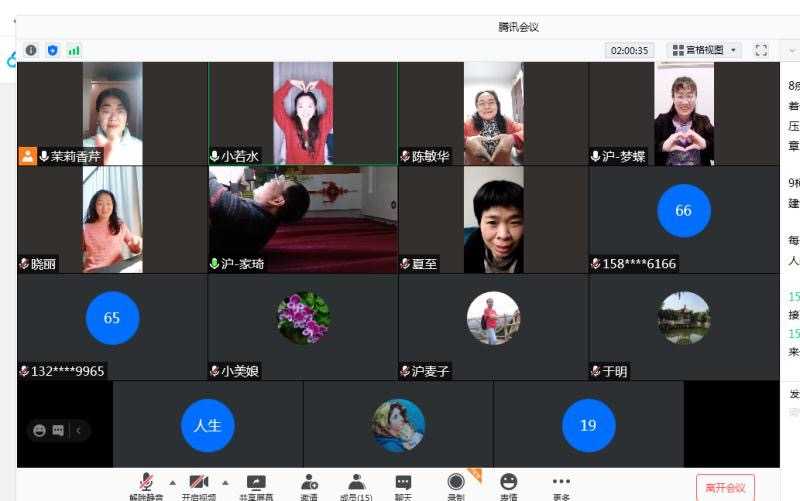The width and height of the screenshot is (800, 501).
Task: Check the blue security shield icon
Action: tap(53, 50)
